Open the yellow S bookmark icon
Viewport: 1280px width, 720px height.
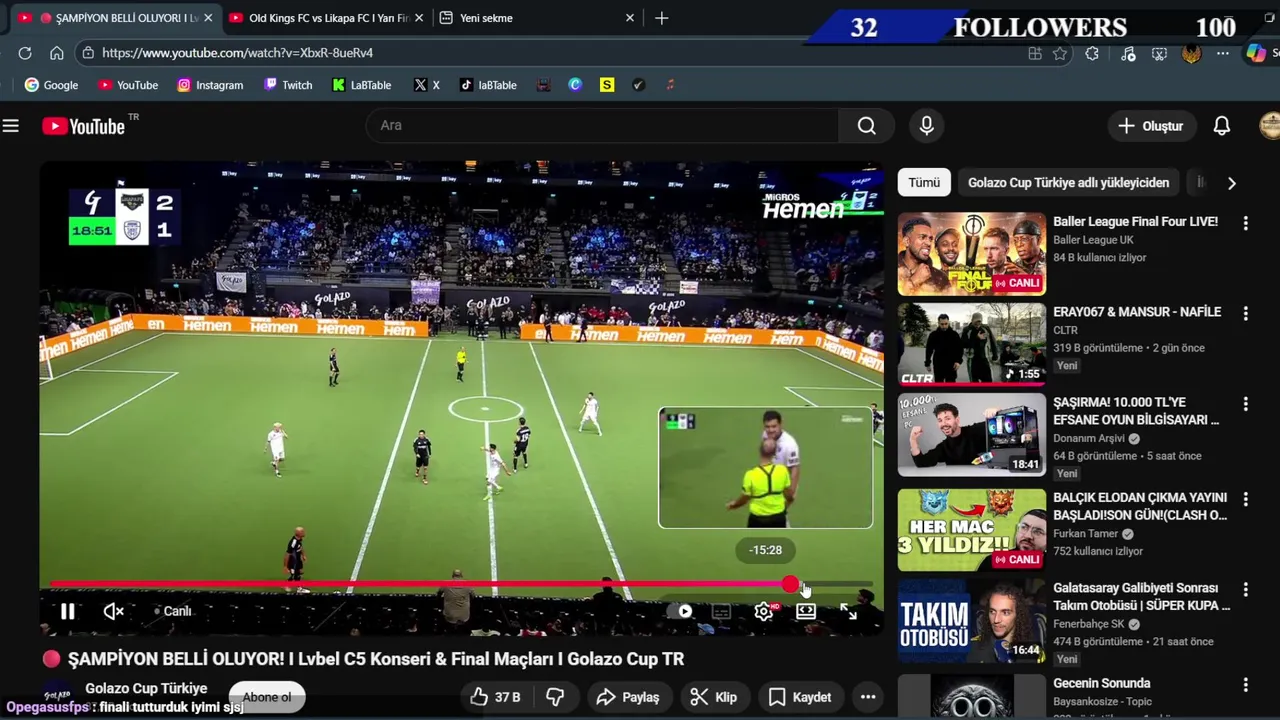pos(607,85)
